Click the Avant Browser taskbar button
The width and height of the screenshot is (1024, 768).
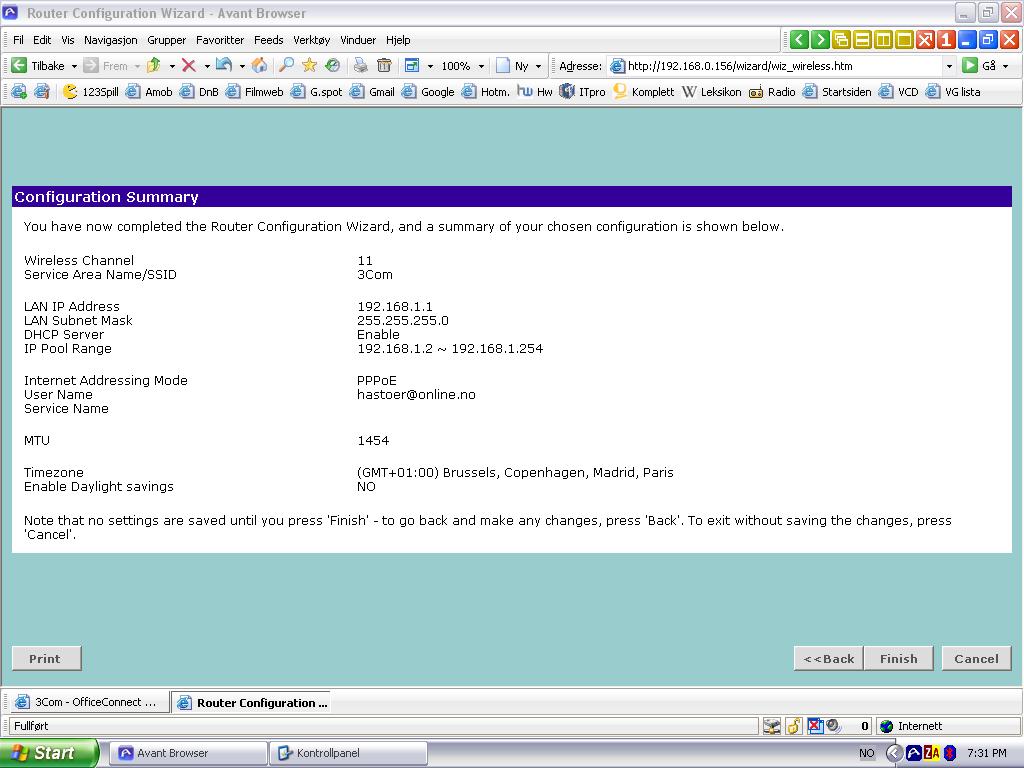[x=189, y=753]
